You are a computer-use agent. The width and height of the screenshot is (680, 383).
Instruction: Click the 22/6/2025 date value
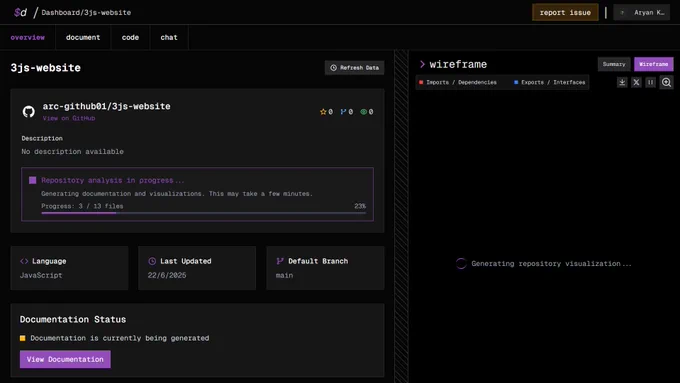pos(167,275)
